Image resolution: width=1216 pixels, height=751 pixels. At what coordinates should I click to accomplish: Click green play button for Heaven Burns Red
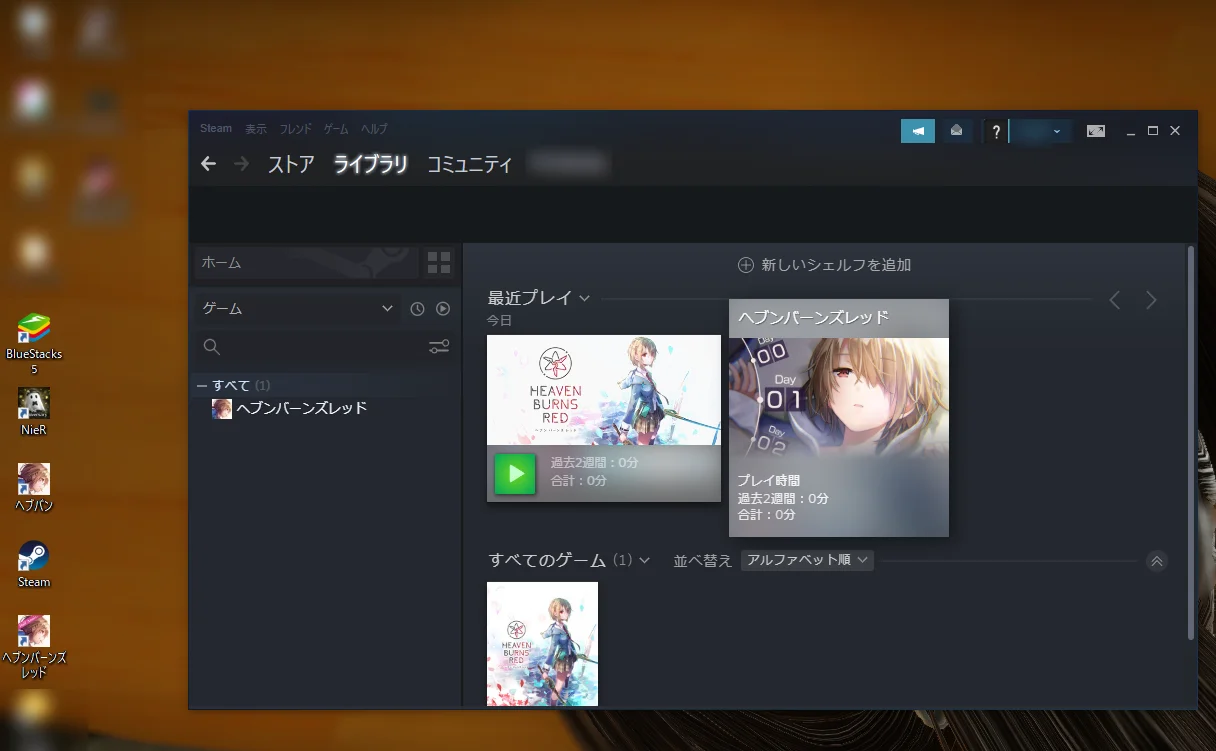pos(516,473)
